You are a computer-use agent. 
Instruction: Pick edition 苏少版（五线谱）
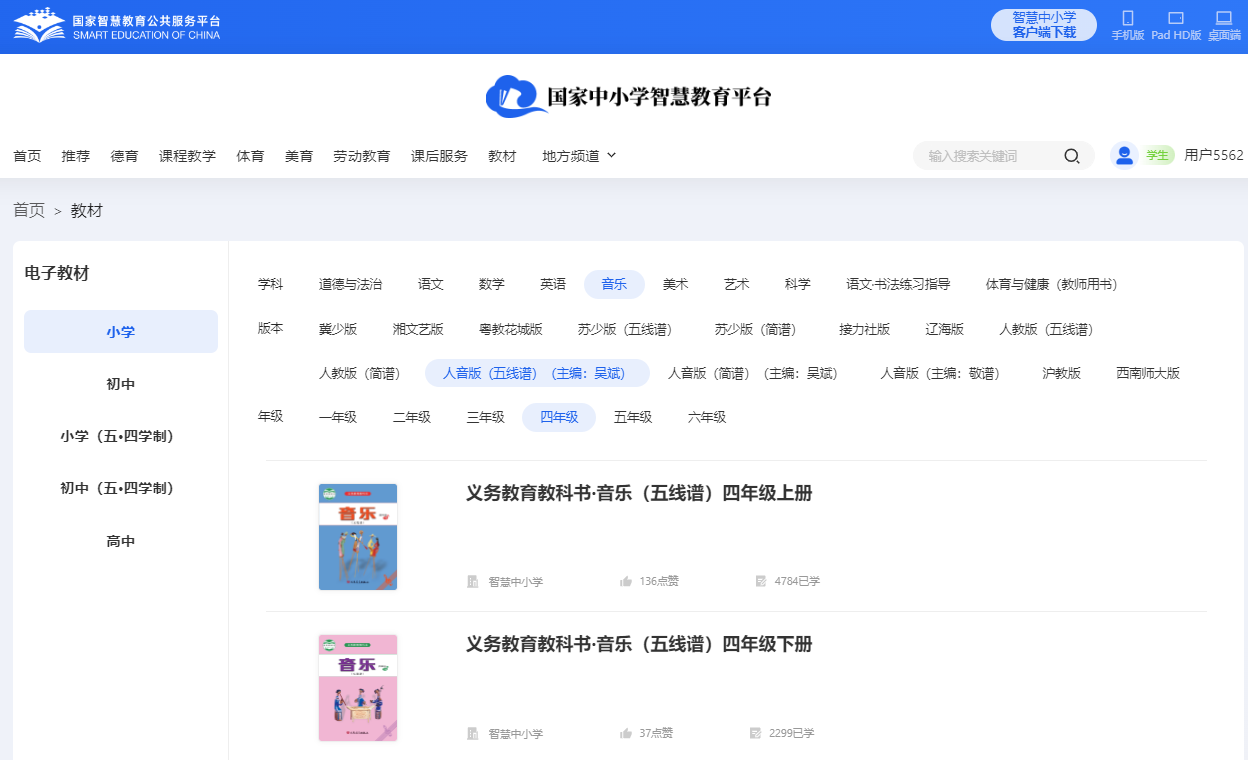(x=629, y=329)
